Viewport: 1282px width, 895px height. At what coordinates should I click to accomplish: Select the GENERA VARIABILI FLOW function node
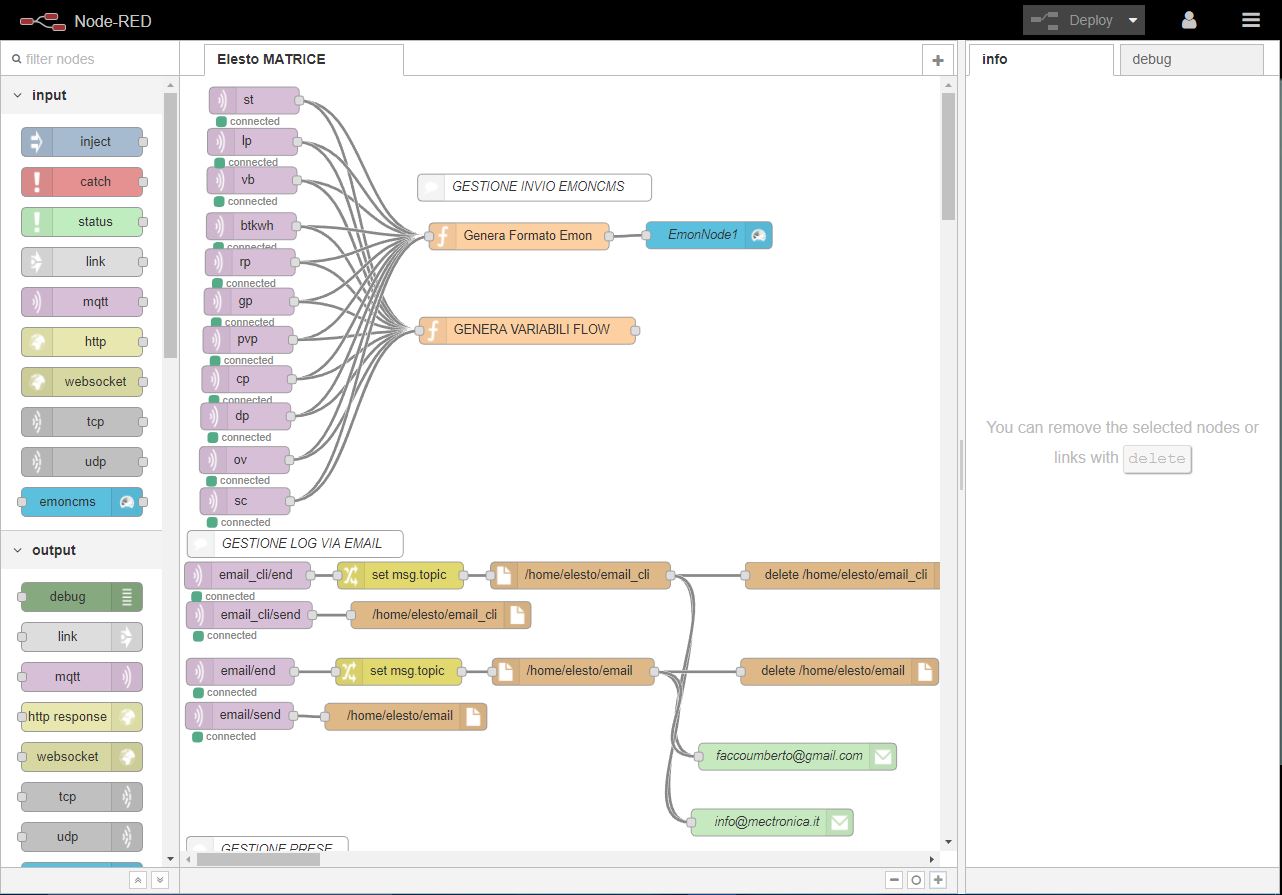[x=527, y=330]
